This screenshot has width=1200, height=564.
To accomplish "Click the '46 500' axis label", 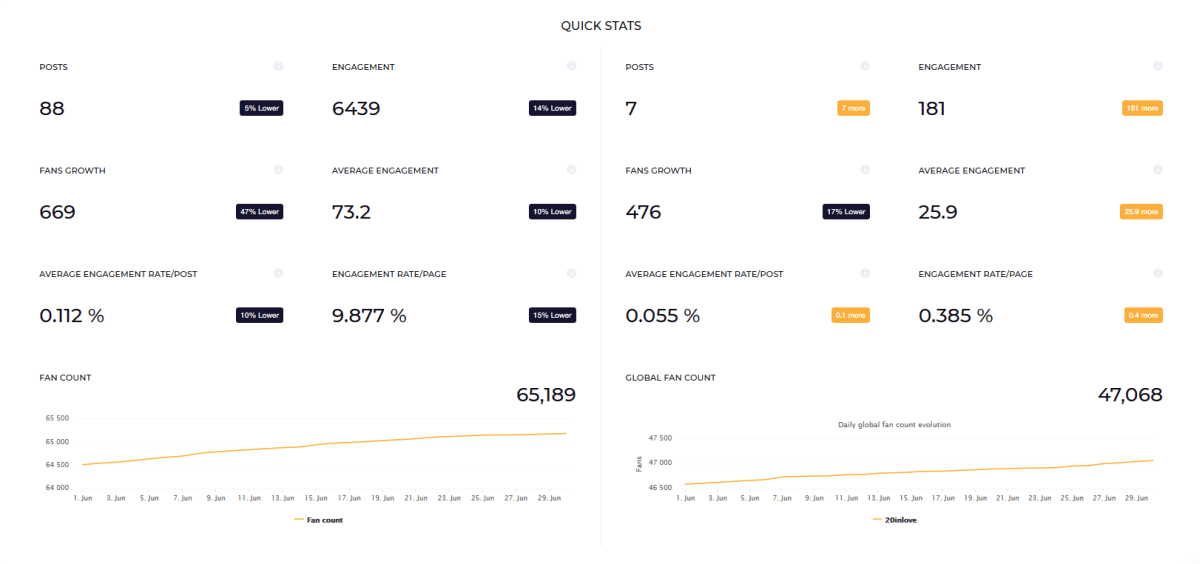I will coord(660,487).
